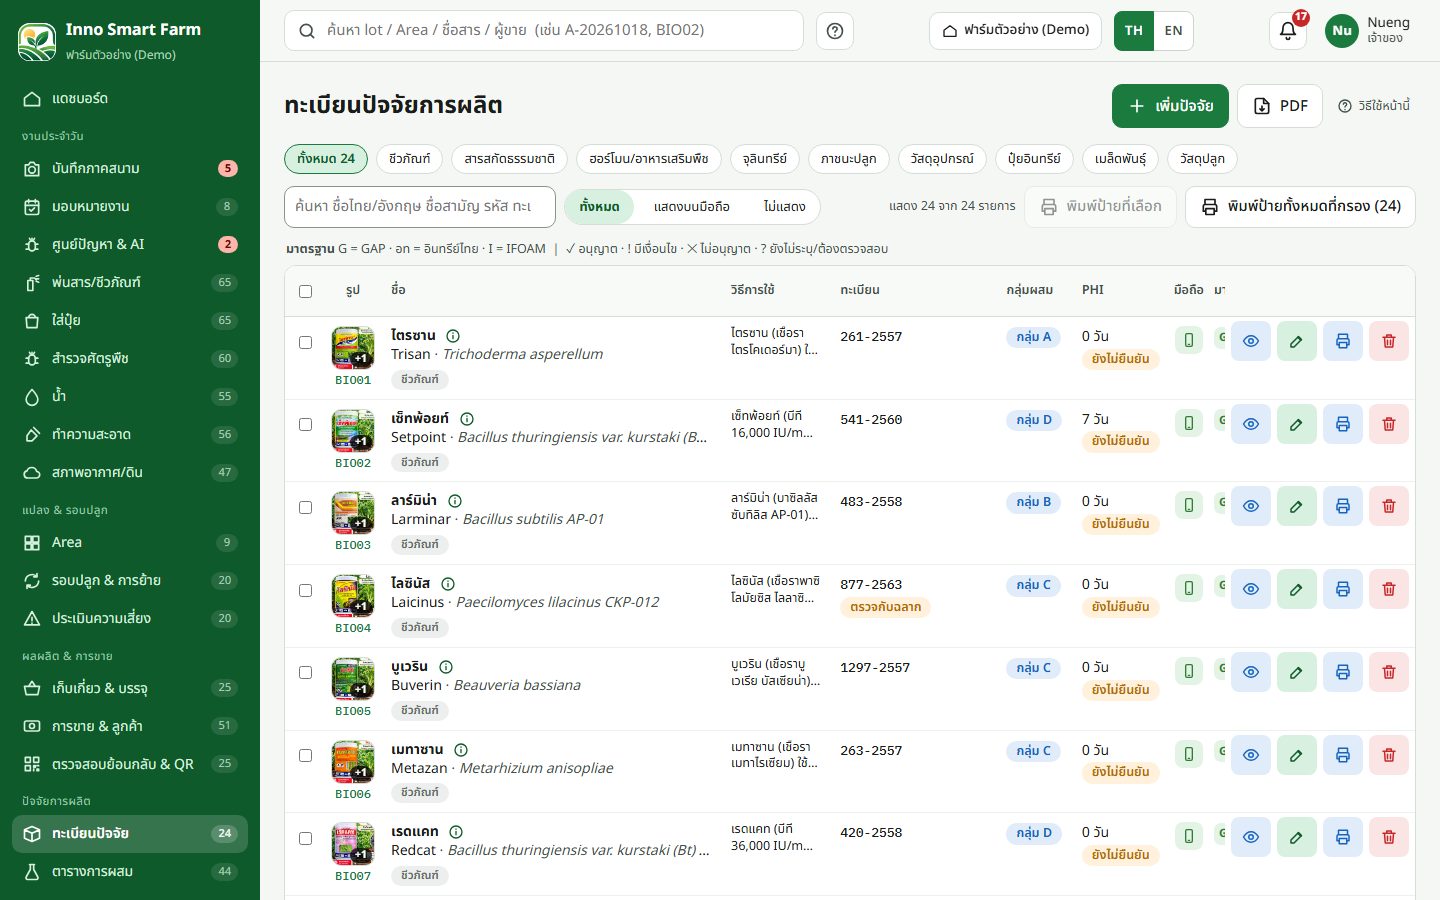
Task: Switch language to EN
Action: tap(1173, 31)
